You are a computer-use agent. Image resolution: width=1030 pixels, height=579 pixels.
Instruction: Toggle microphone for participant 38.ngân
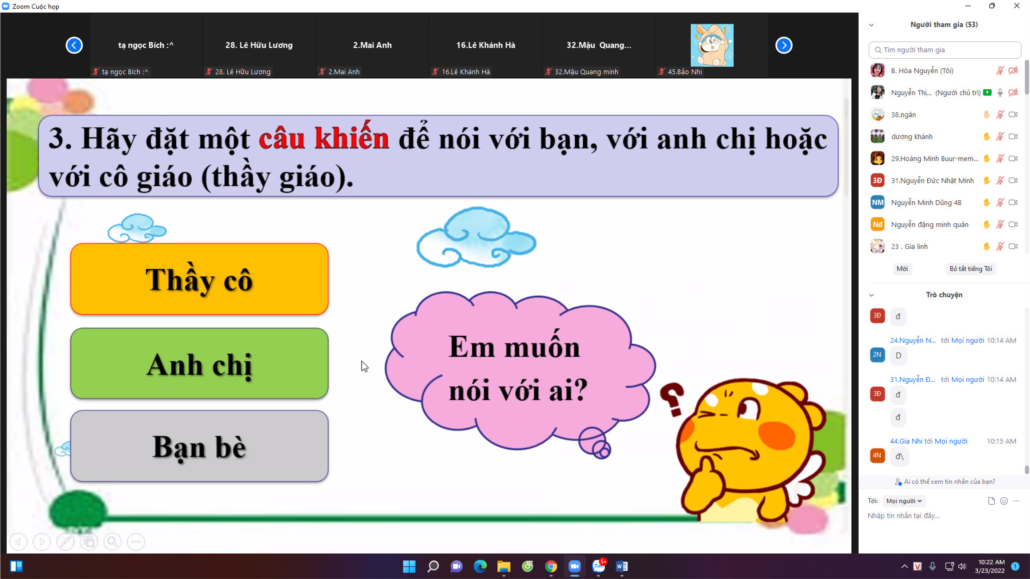tap(1000, 115)
